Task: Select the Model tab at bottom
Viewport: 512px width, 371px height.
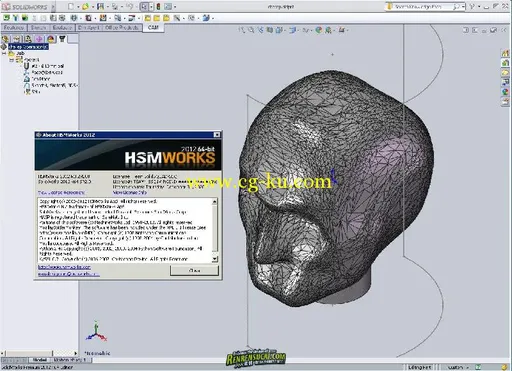Action: tap(40, 360)
